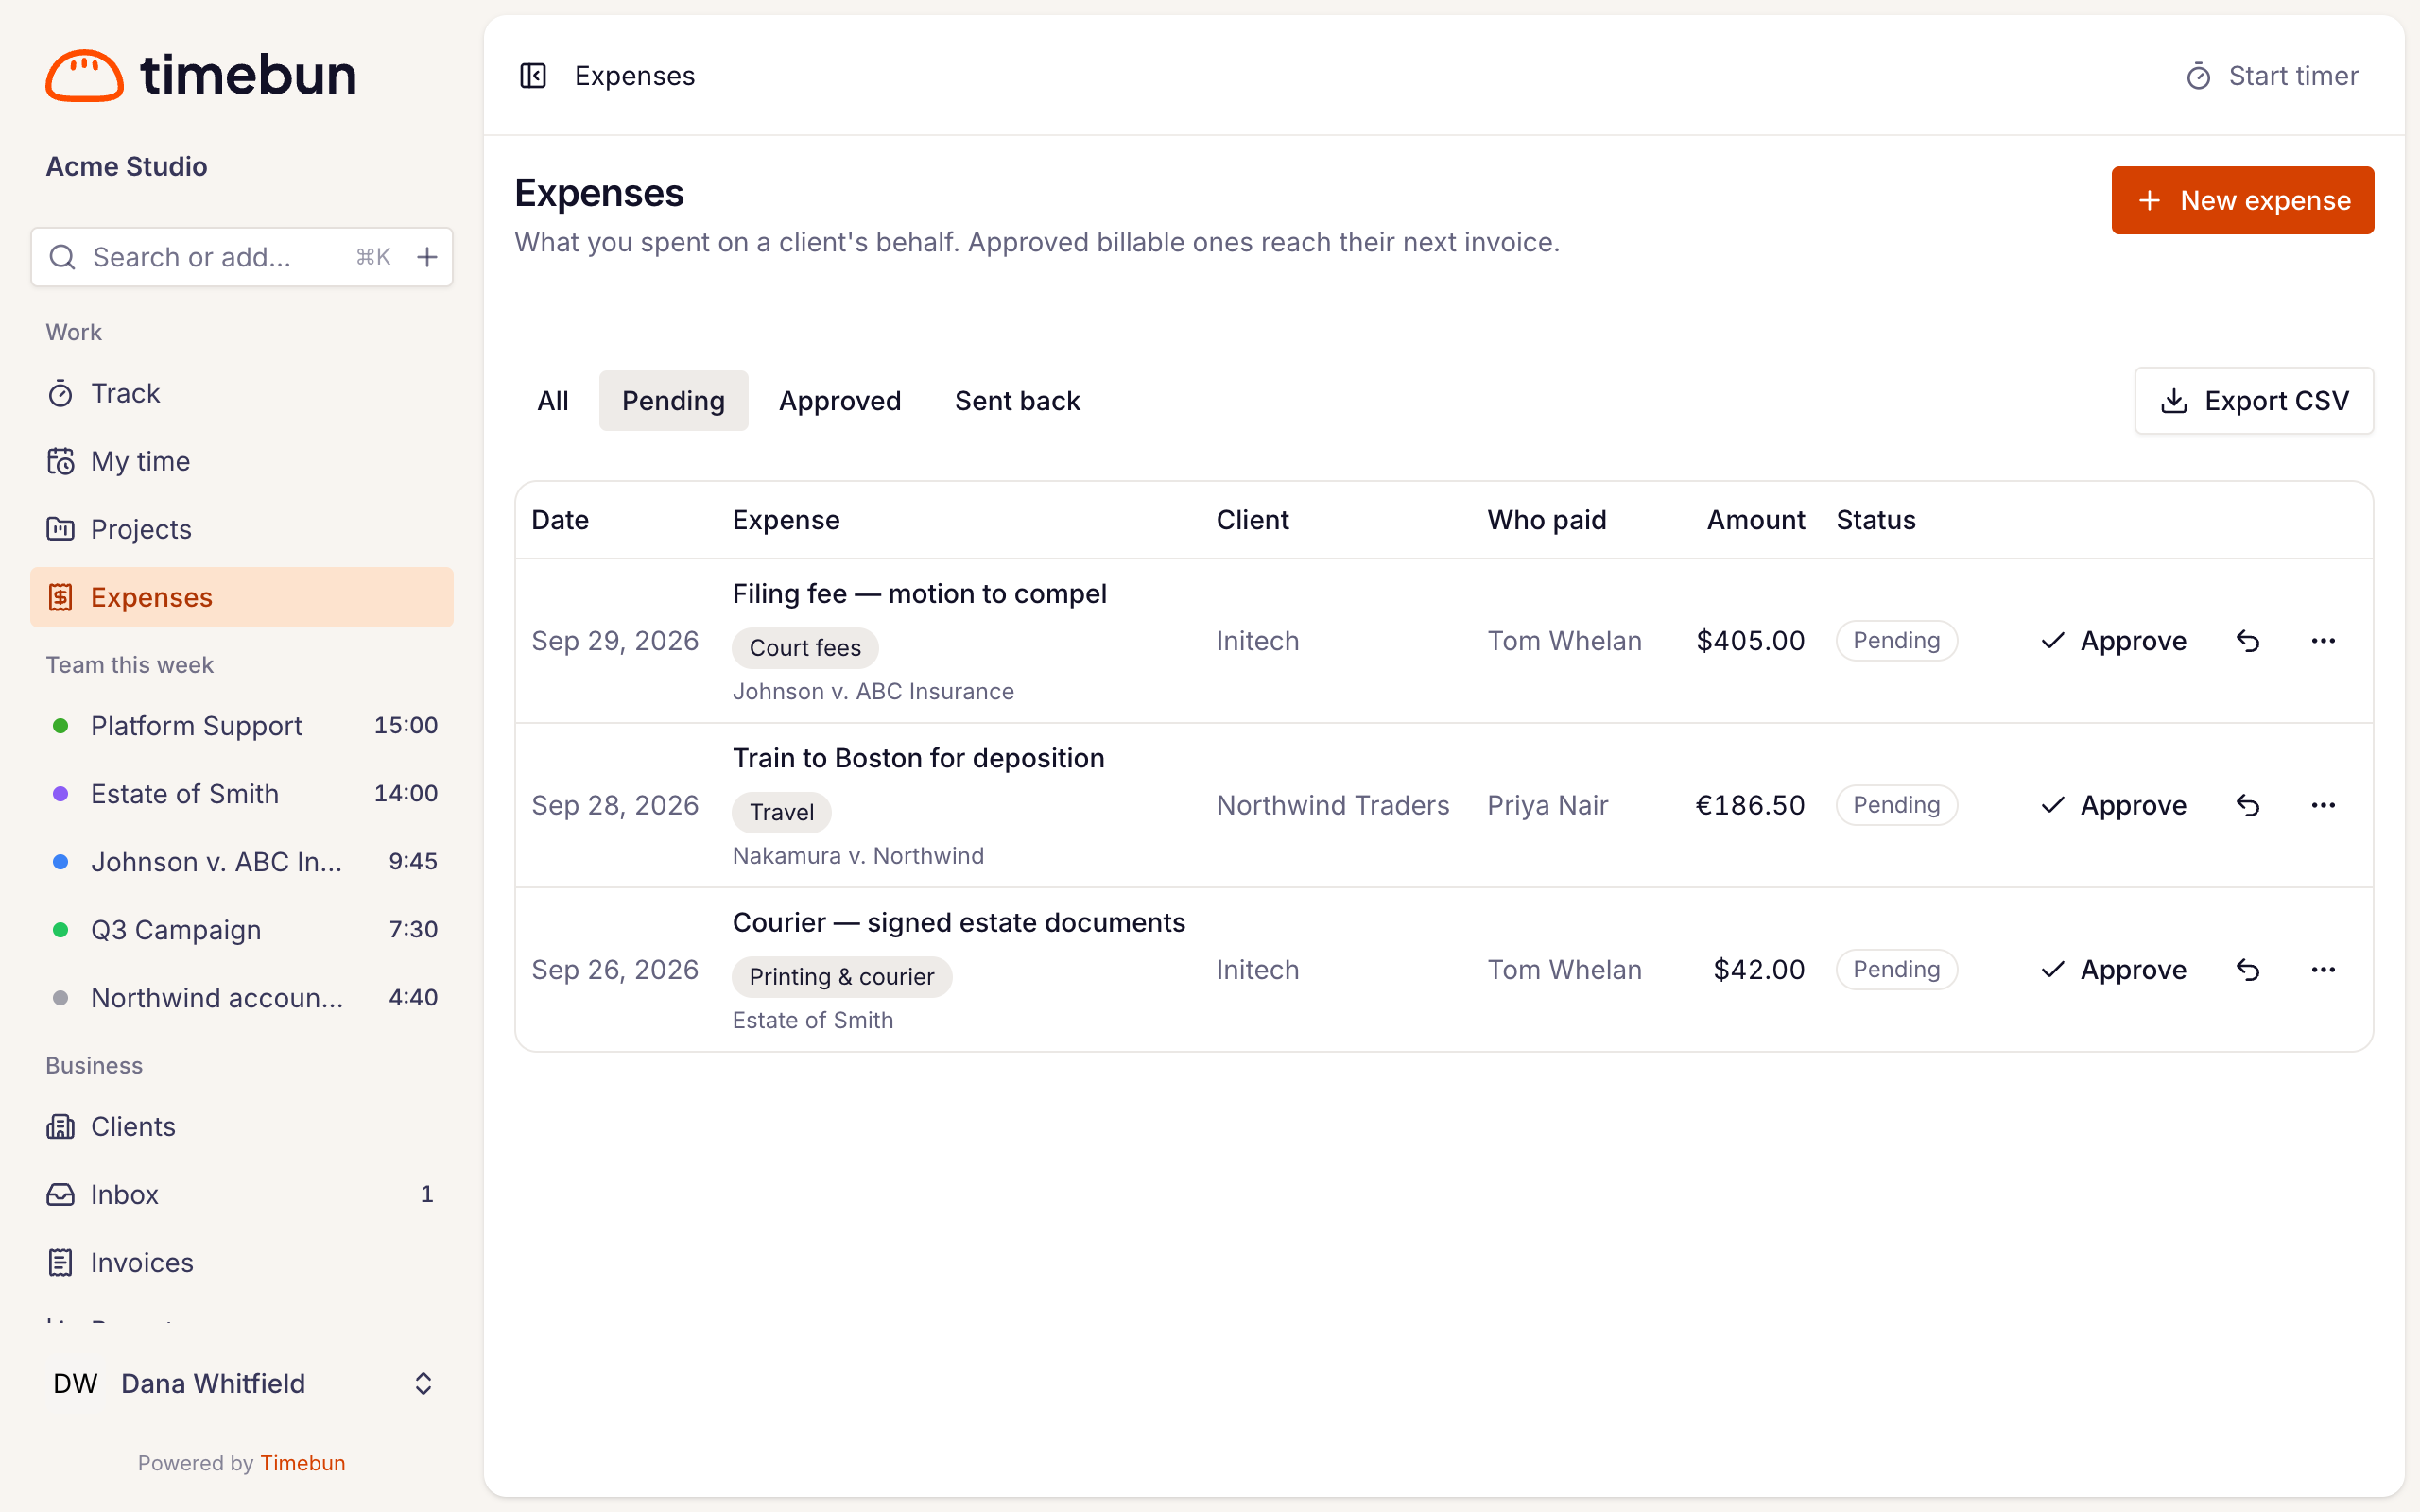Send back the Train to Boston expense
2420x1512 pixels.
pyautogui.click(x=2247, y=805)
